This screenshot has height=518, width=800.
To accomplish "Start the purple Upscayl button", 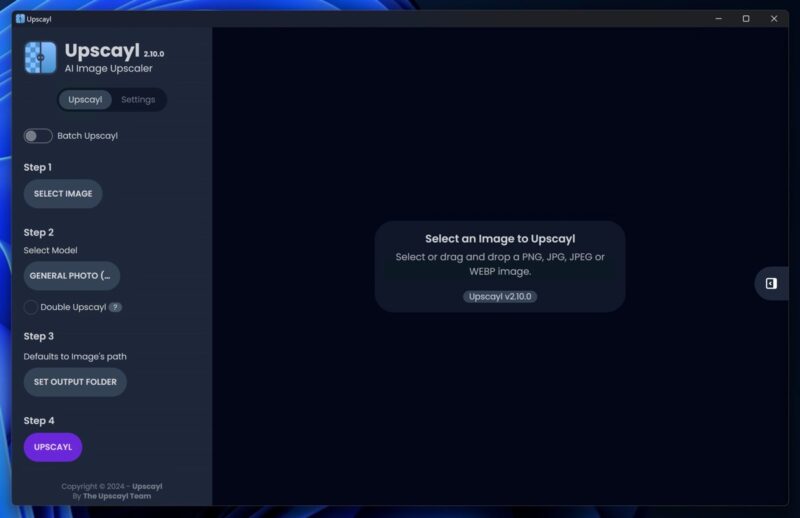I will coord(53,447).
